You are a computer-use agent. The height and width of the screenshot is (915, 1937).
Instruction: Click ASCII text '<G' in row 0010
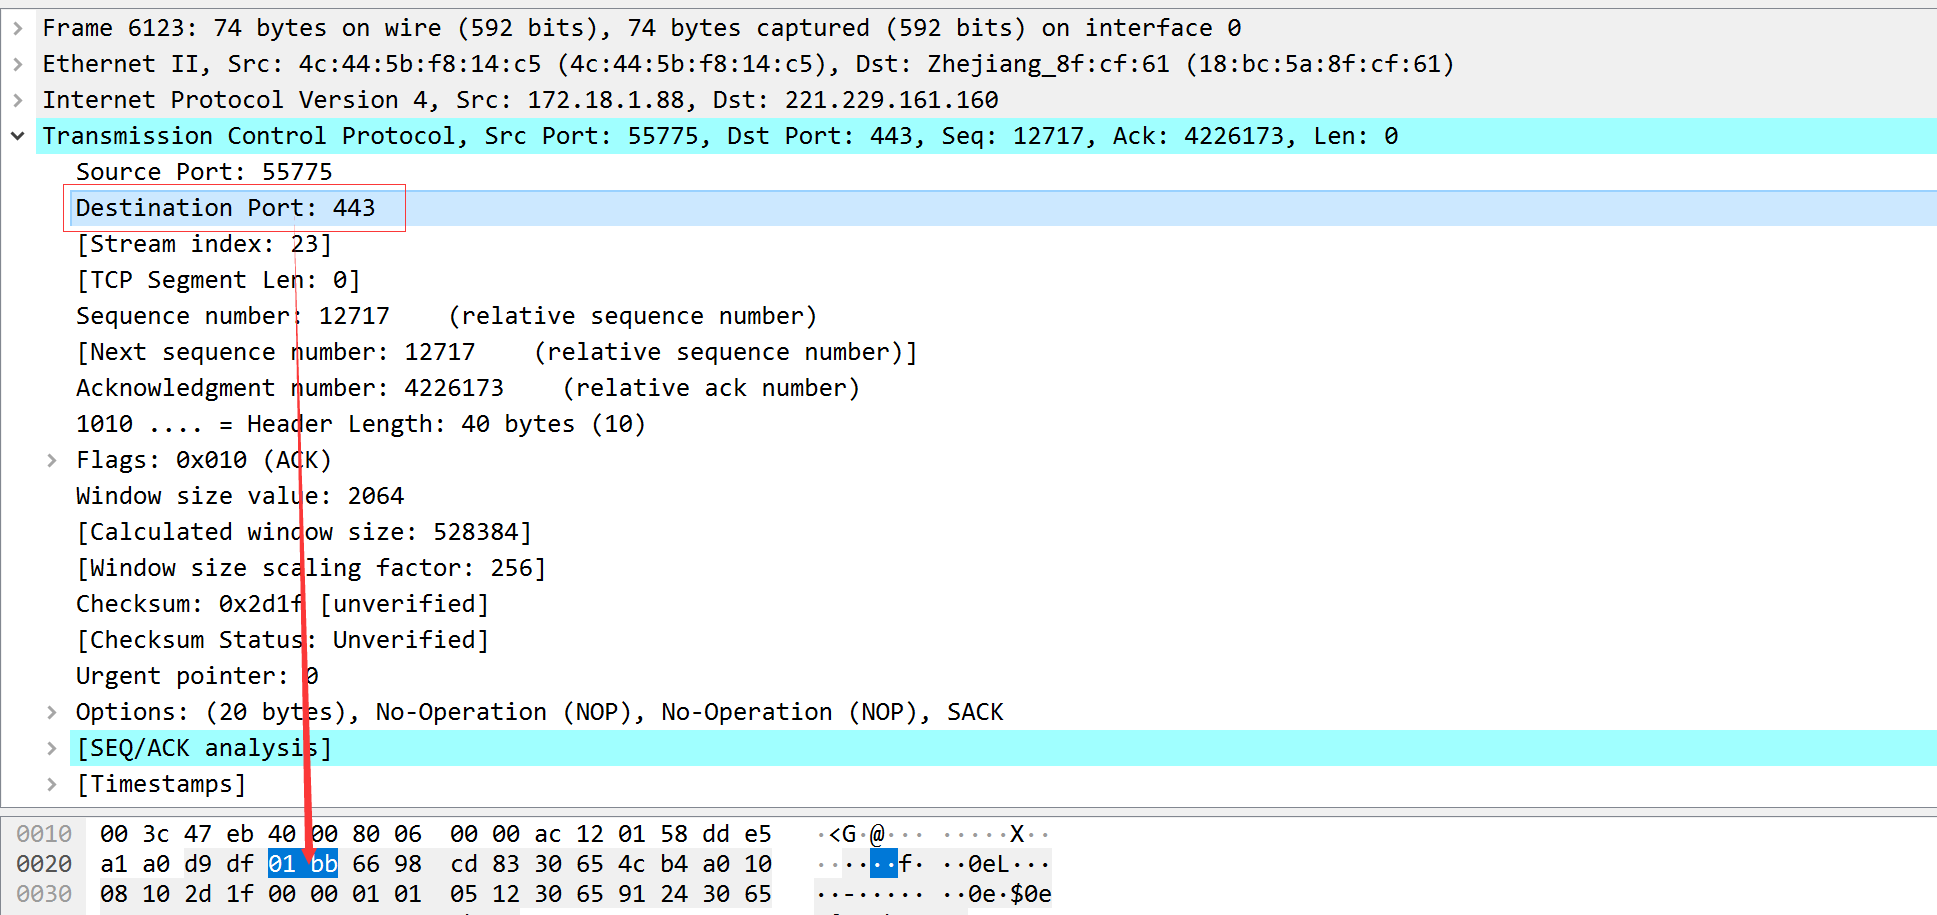(x=843, y=834)
